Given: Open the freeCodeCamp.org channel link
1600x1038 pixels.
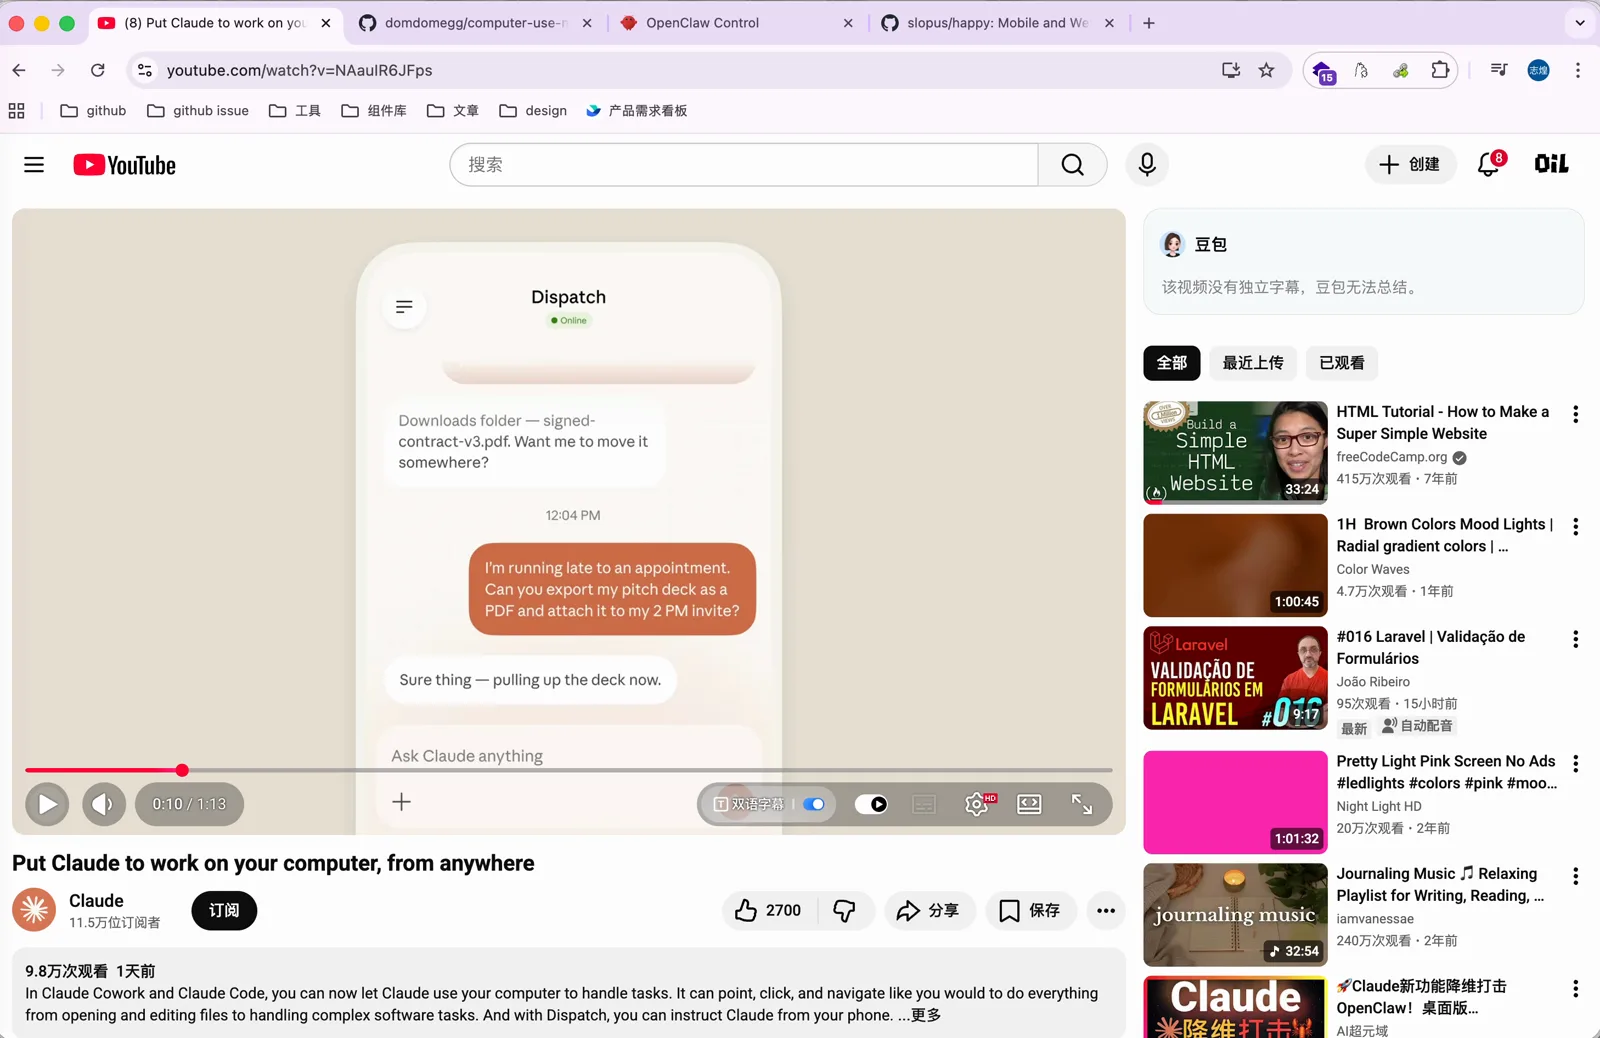Looking at the screenshot, I should pos(1392,457).
